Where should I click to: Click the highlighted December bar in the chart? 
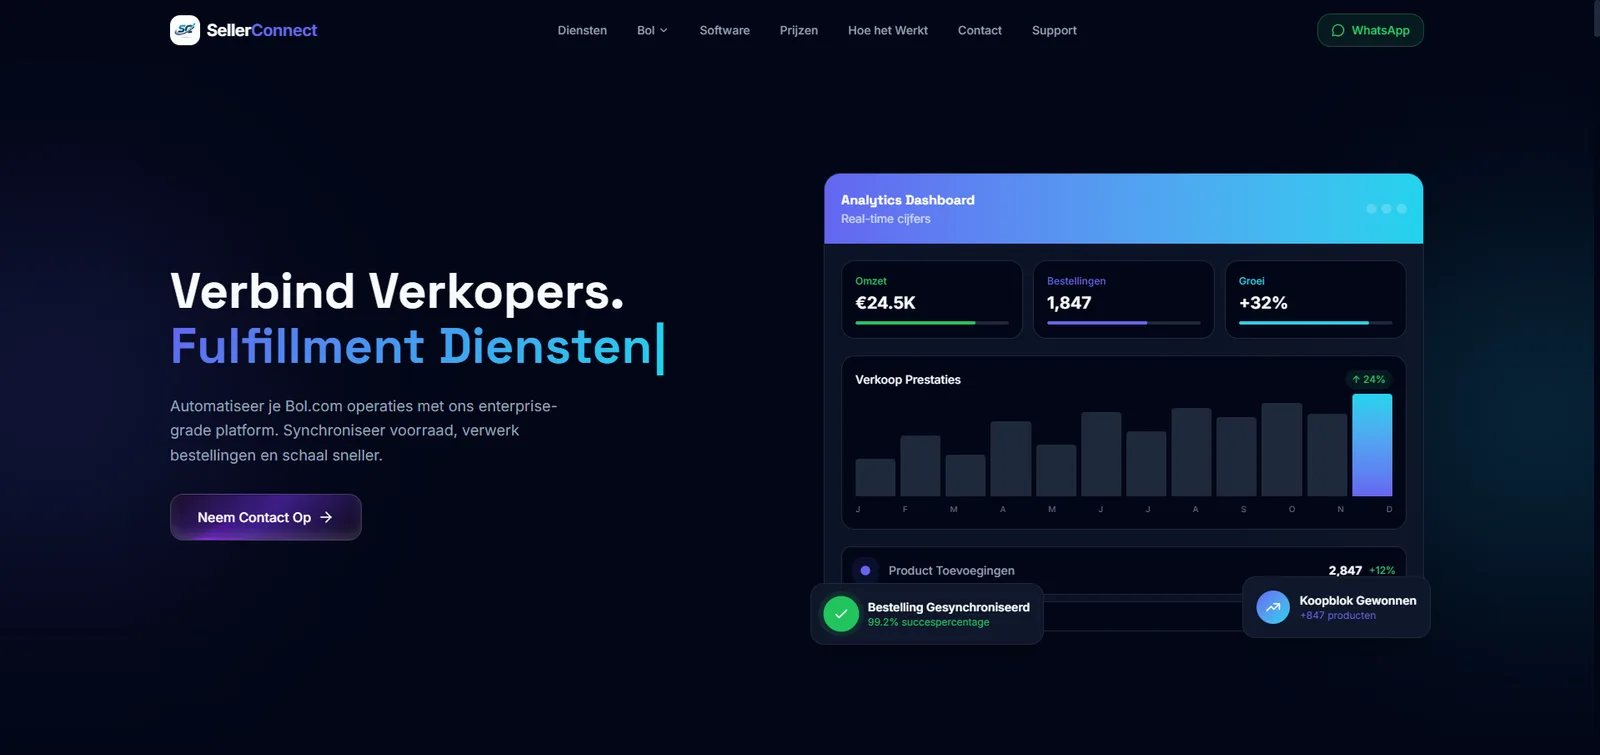[x=1372, y=445]
